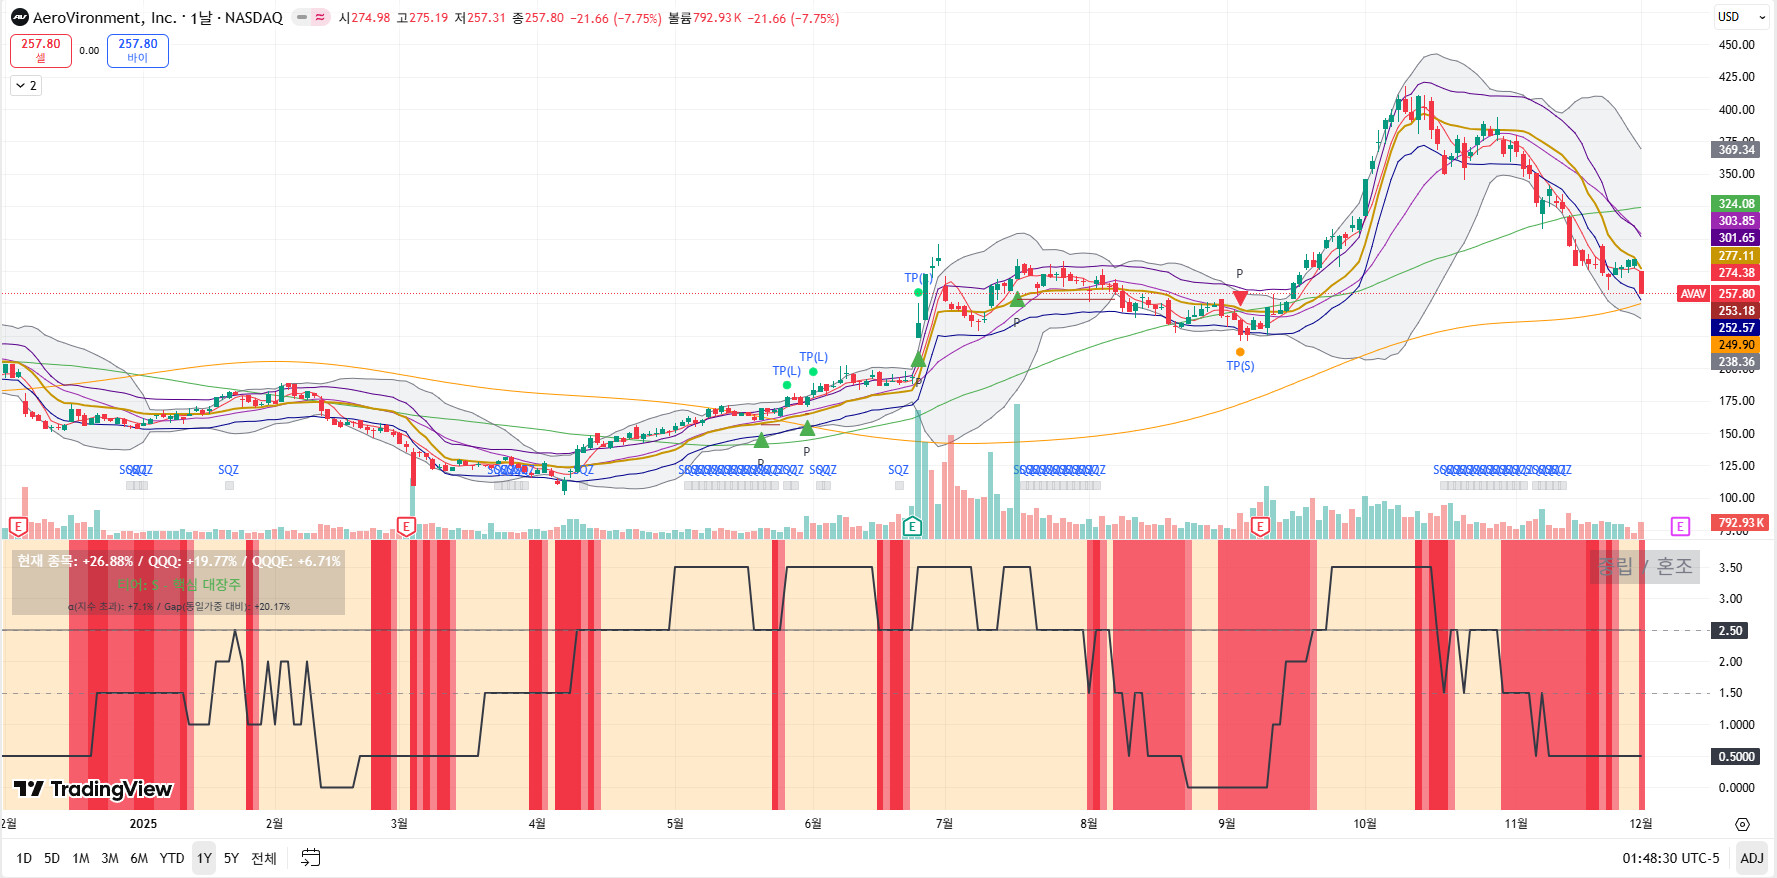This screenshot has width=1777, height=878.
Task: Click the gold 277.11 price label
Action: pyautogui.click(x=1736, y=256)
